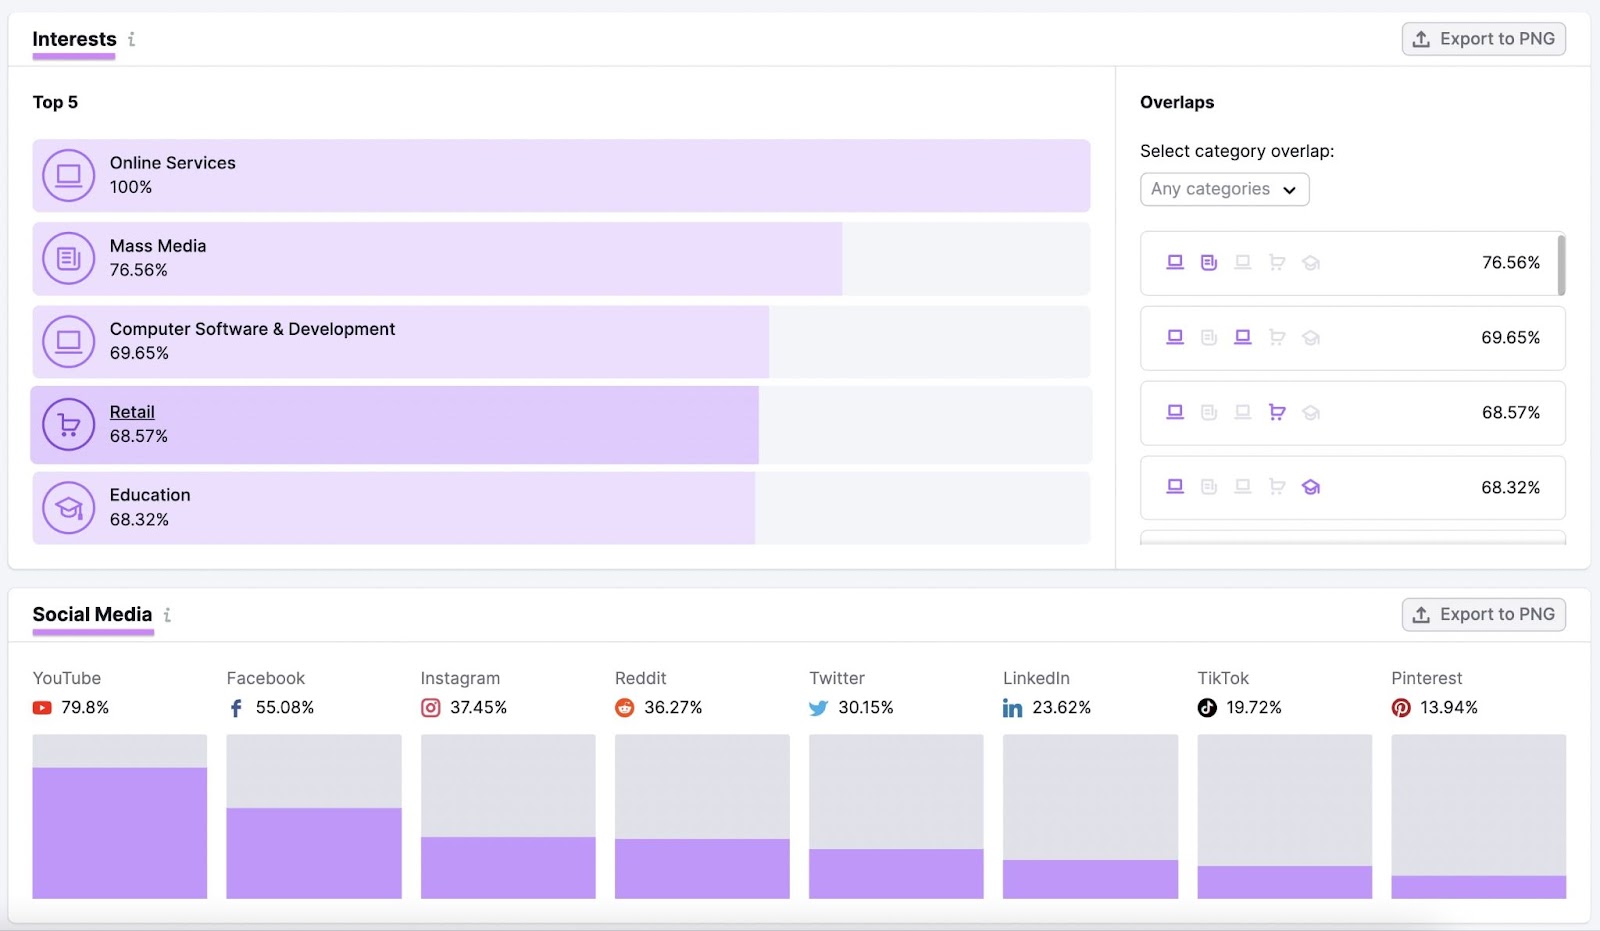
Task: Click the Mass Media document icon
Action: coord(68,258)
